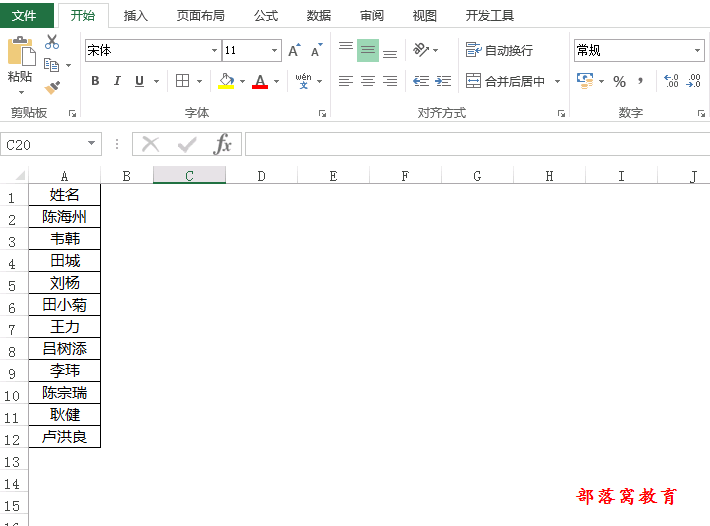This screenshot has width=710, height=526.
Task: Toggle Bold formatting
Action: 95,81
